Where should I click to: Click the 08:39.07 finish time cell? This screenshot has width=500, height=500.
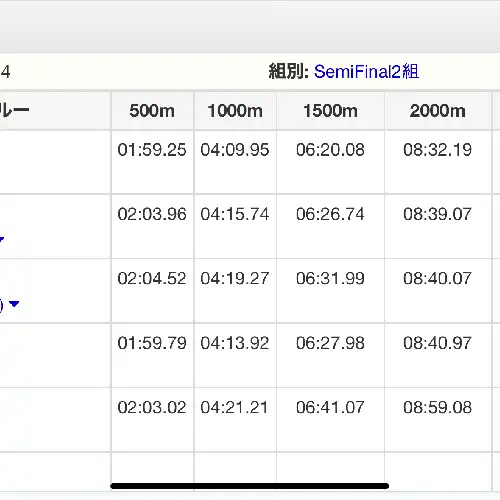438,214
